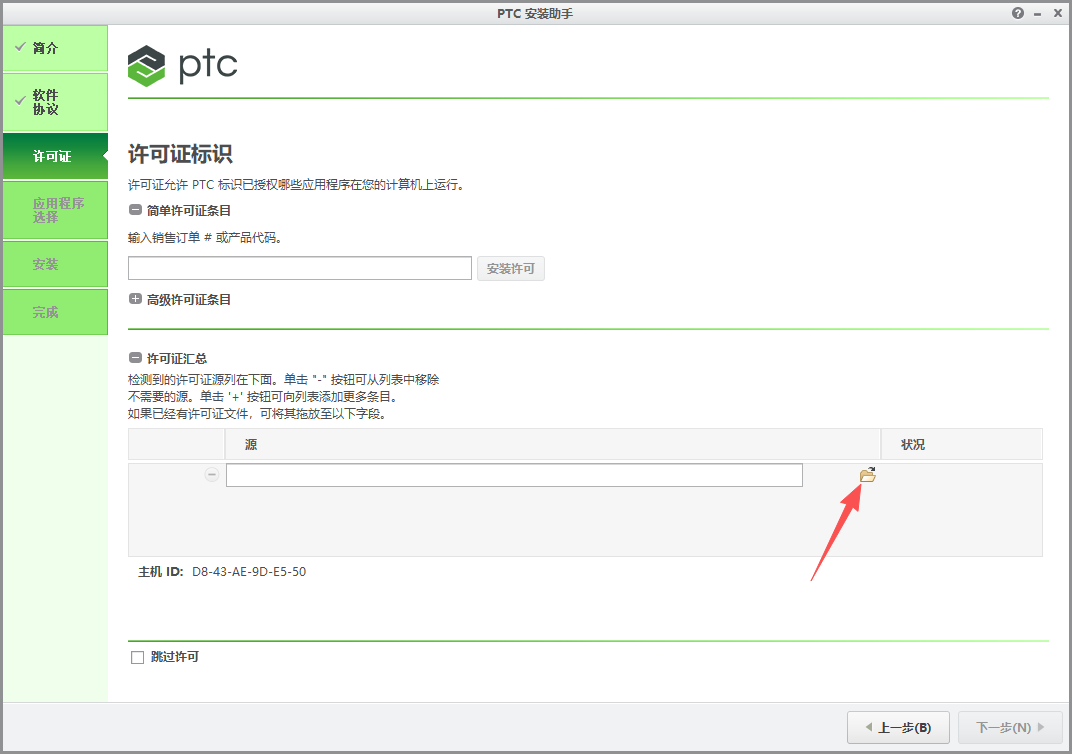The width and height of the screenshot is (1072, 754).
Task: Select the 简介 step in the sidebar
Action: pyautogui.click(x=55, y=47)
